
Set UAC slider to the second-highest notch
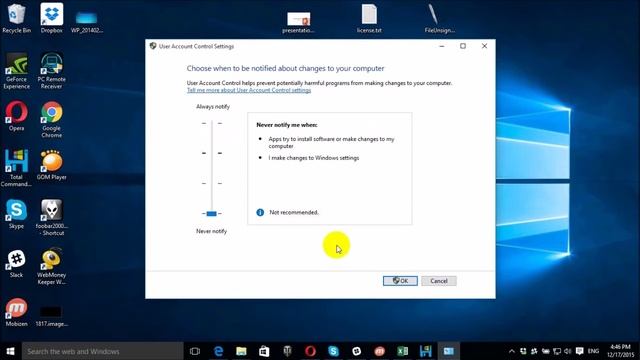coord(211,153)
